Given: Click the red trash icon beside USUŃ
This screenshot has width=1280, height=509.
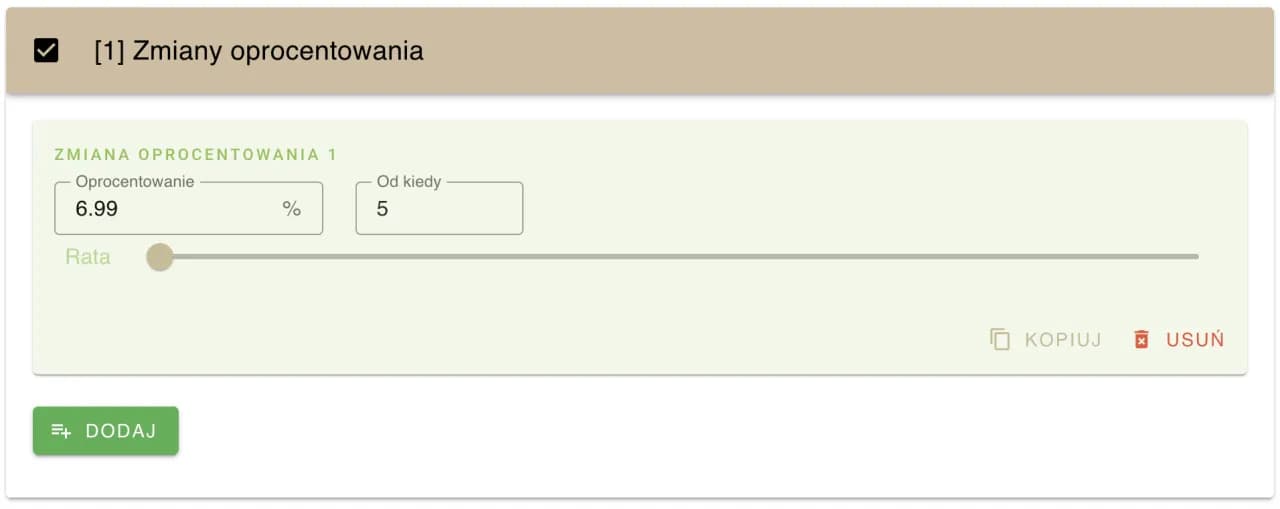Looking at the screenshot, I should pos(1141,339).
